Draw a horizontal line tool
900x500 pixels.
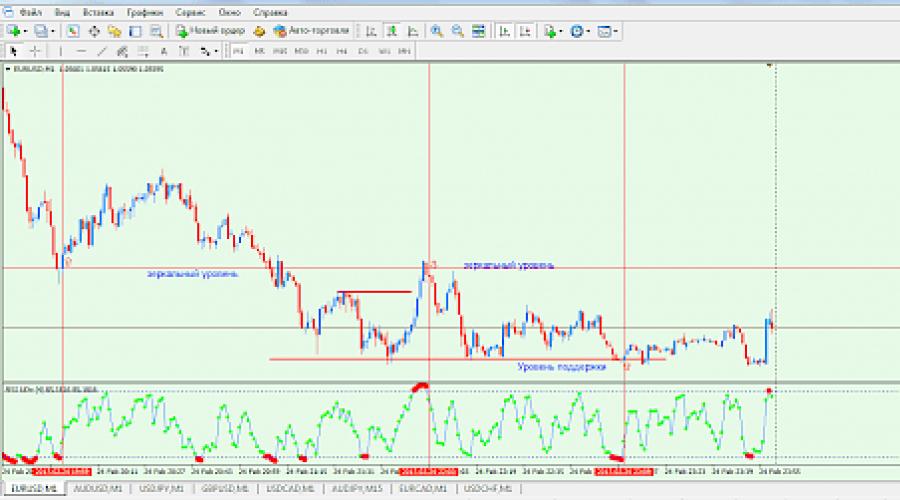click(81, 51)
